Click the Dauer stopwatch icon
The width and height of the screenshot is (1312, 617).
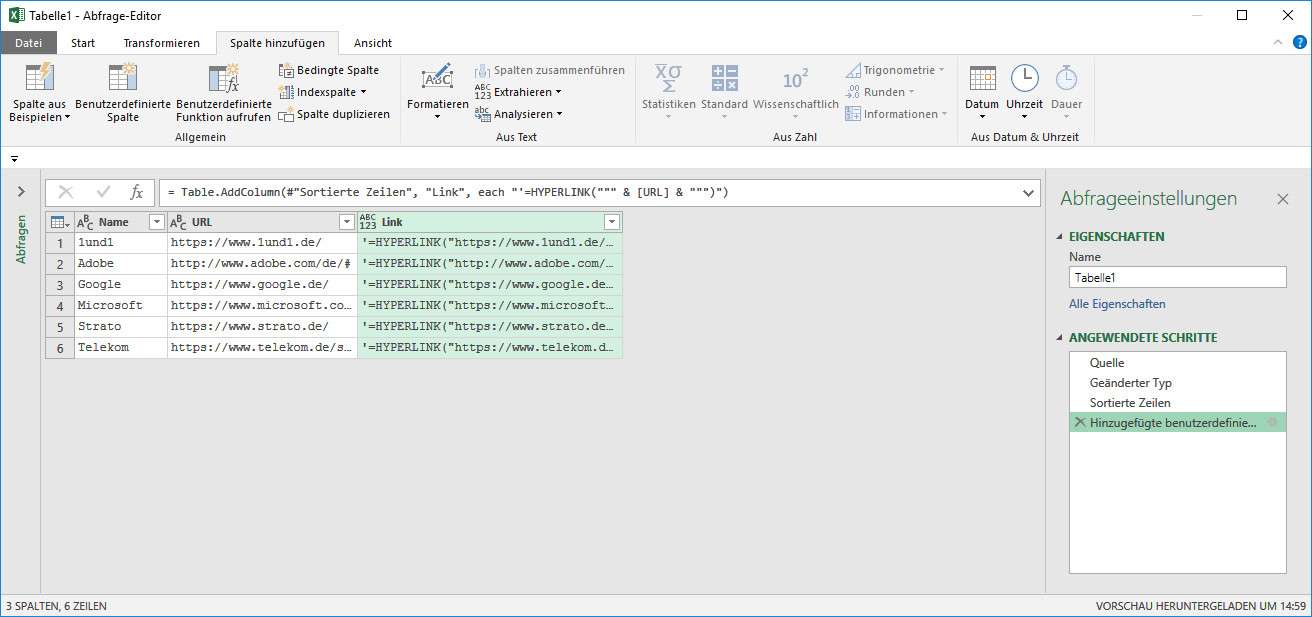[1066, 78]
